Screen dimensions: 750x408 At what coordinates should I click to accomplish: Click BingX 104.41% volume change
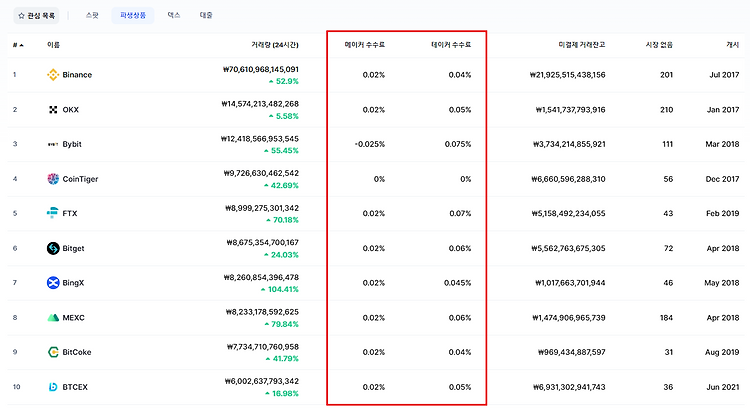[x=280, y=289]
